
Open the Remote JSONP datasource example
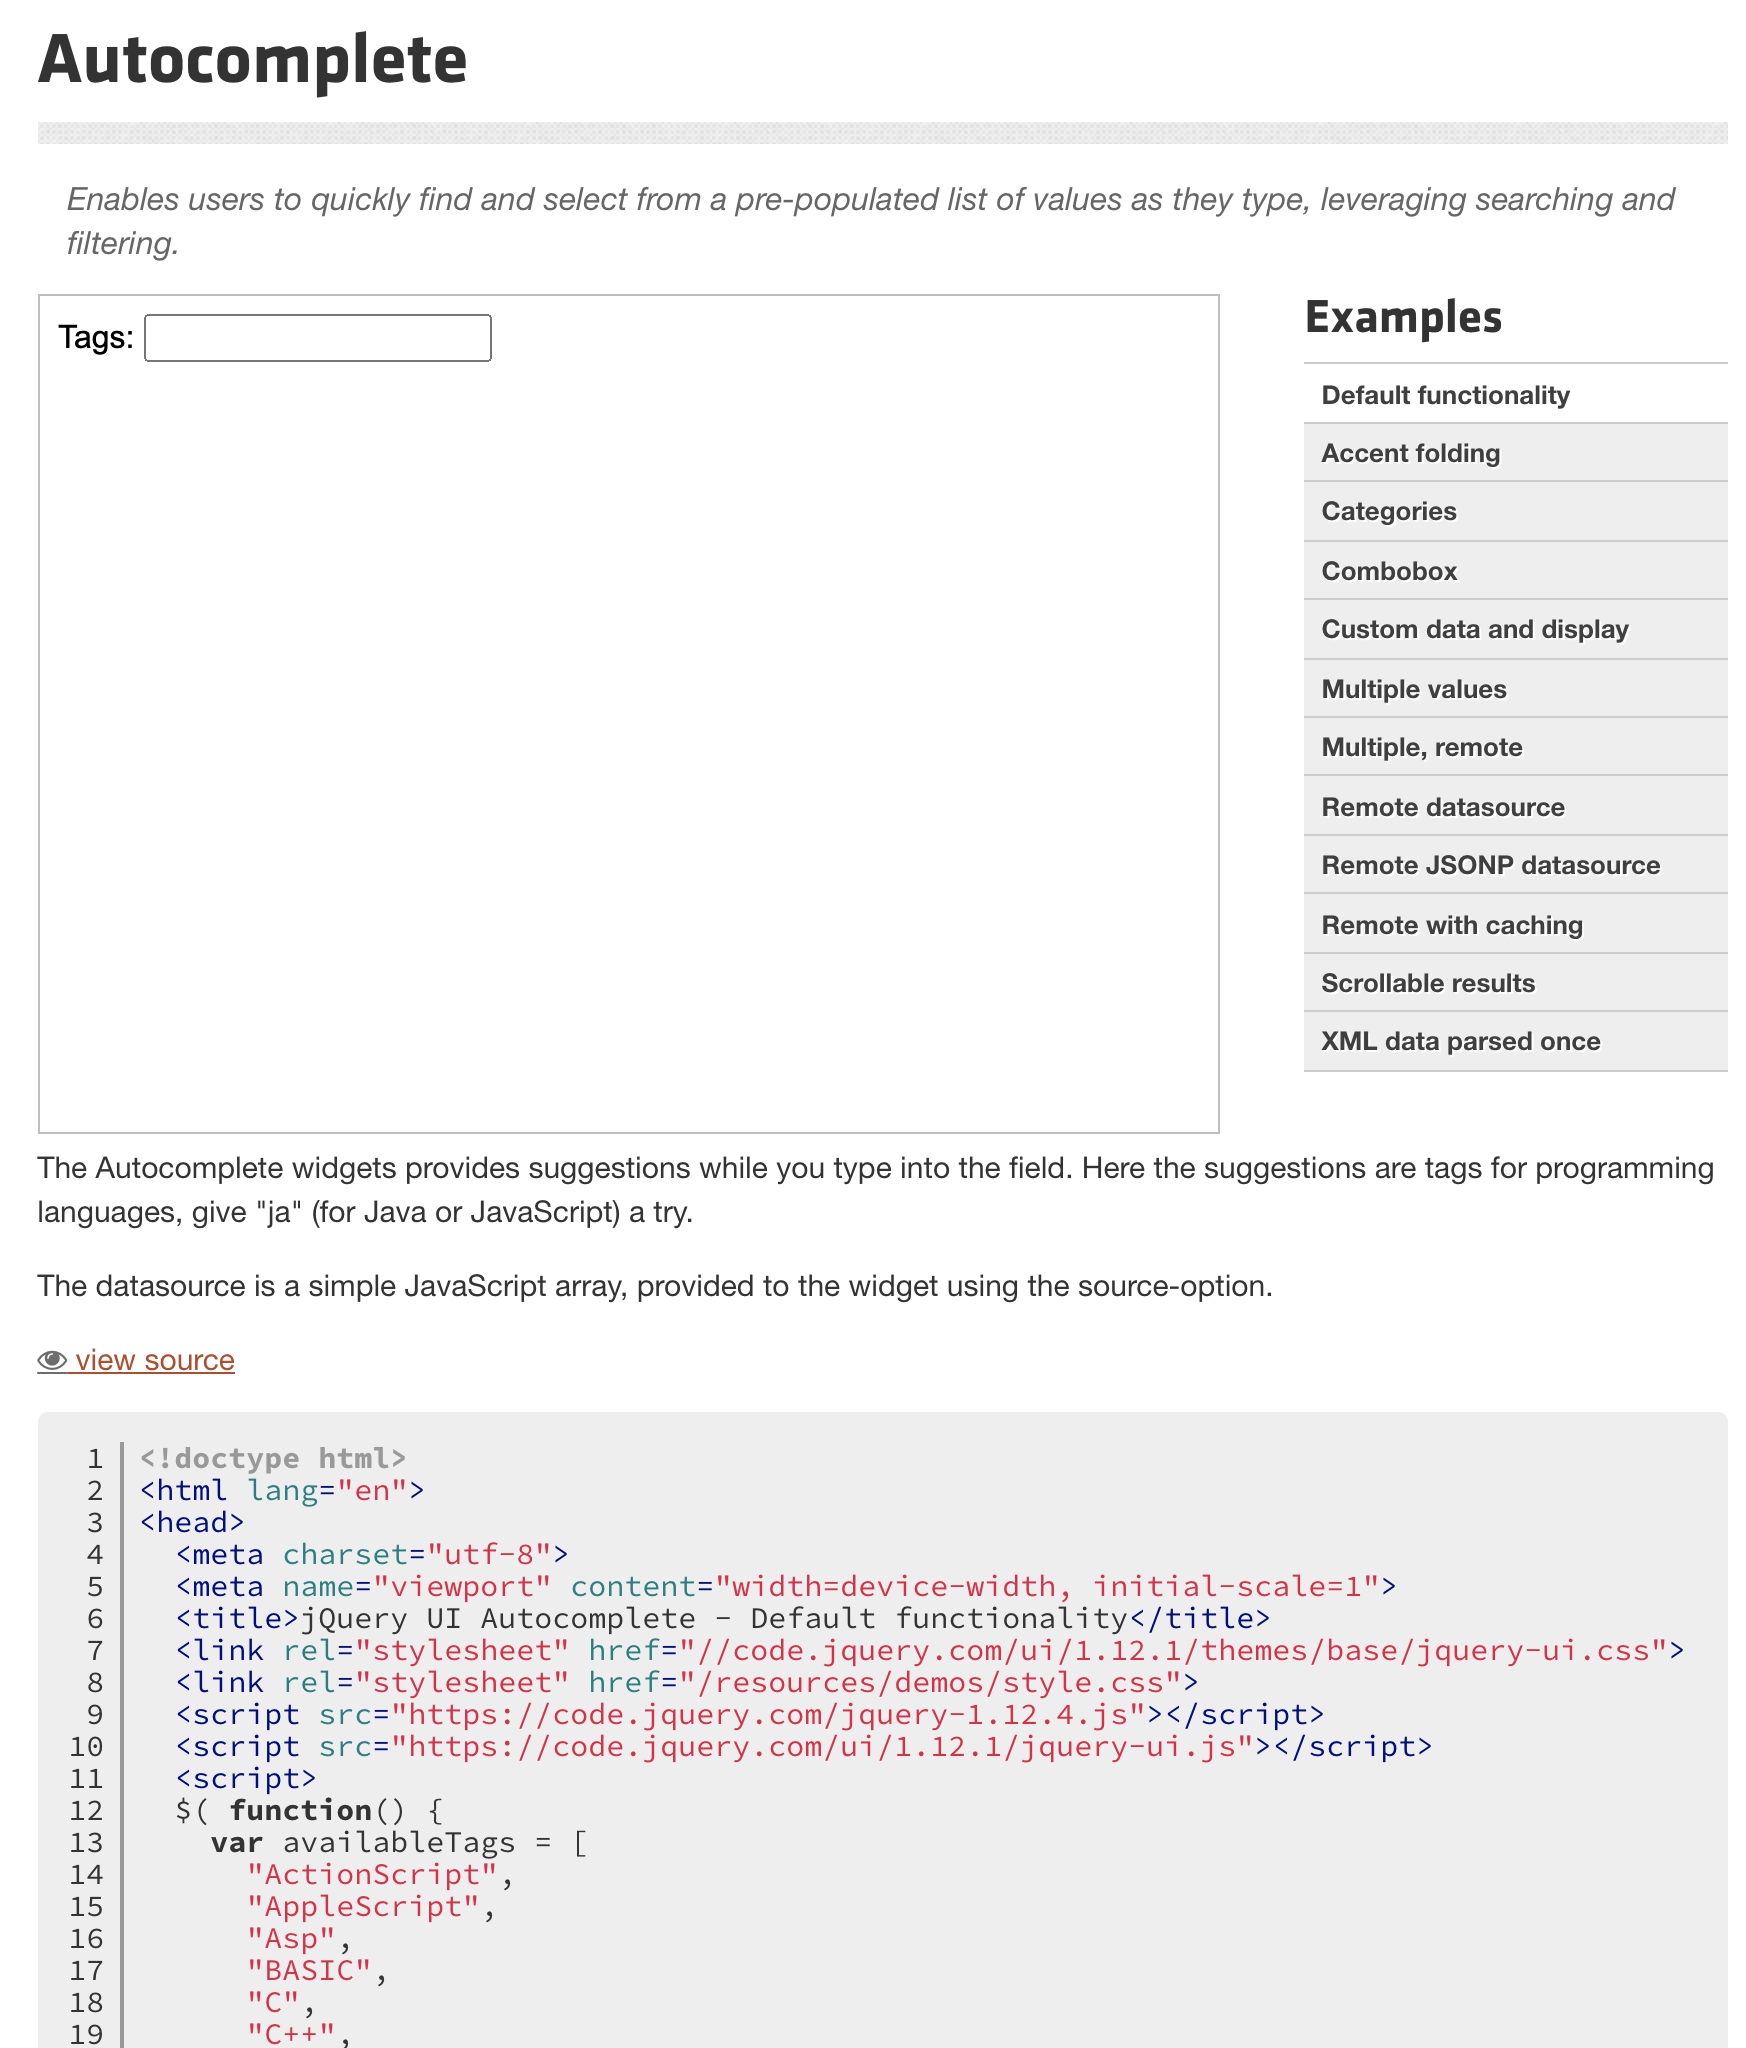point(1516,865)
